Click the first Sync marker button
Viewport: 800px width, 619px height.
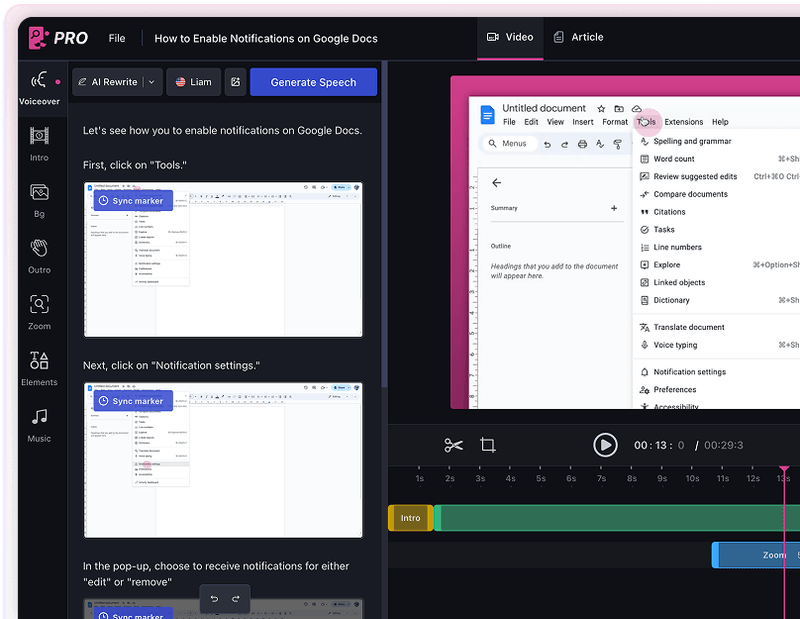135,200
